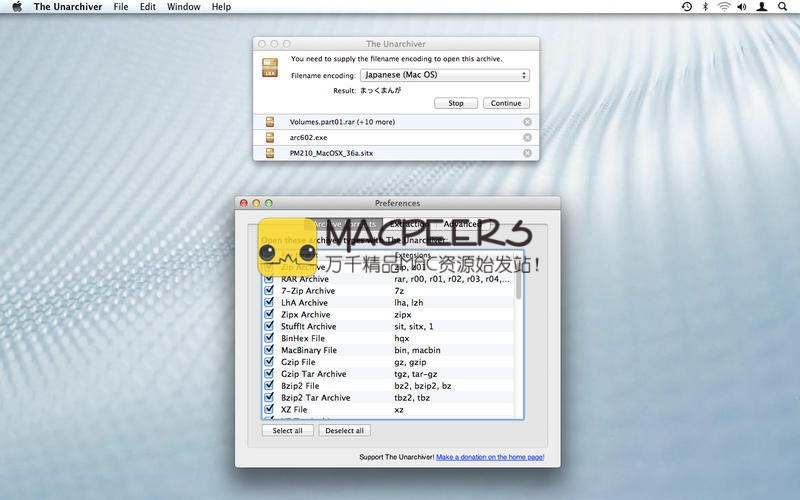Open the File menu
Screen dimensions: 800x500
[121, 7]
